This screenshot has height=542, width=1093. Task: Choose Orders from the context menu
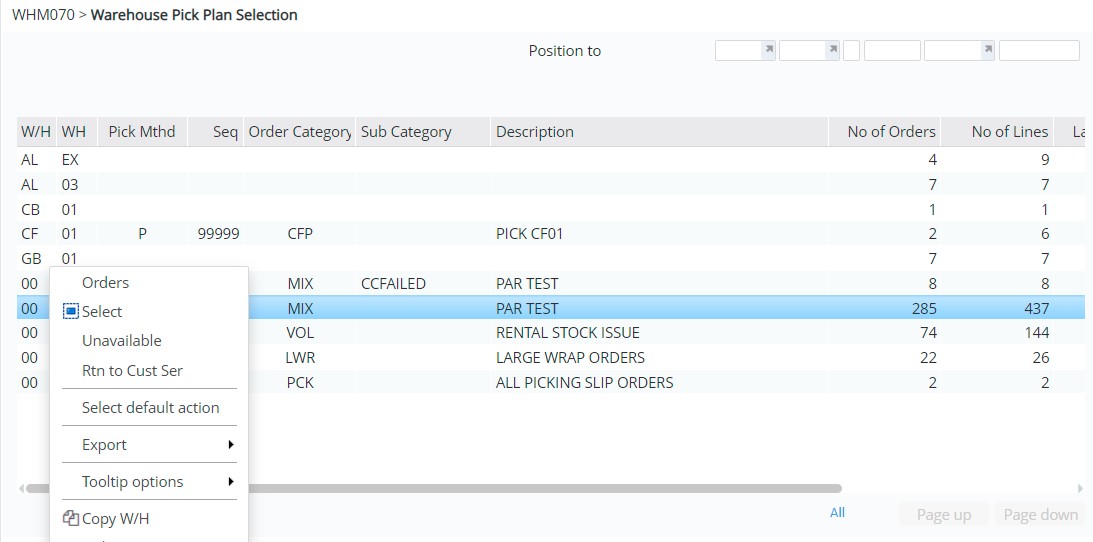tap(105, 283)
